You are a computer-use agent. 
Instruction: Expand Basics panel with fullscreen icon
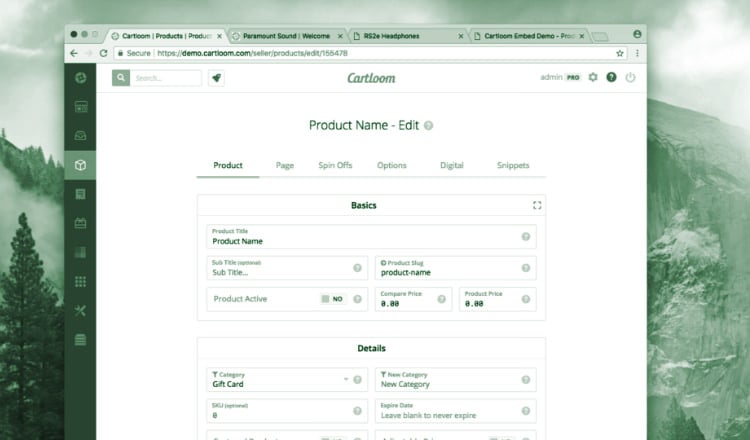tap(537, 205)
